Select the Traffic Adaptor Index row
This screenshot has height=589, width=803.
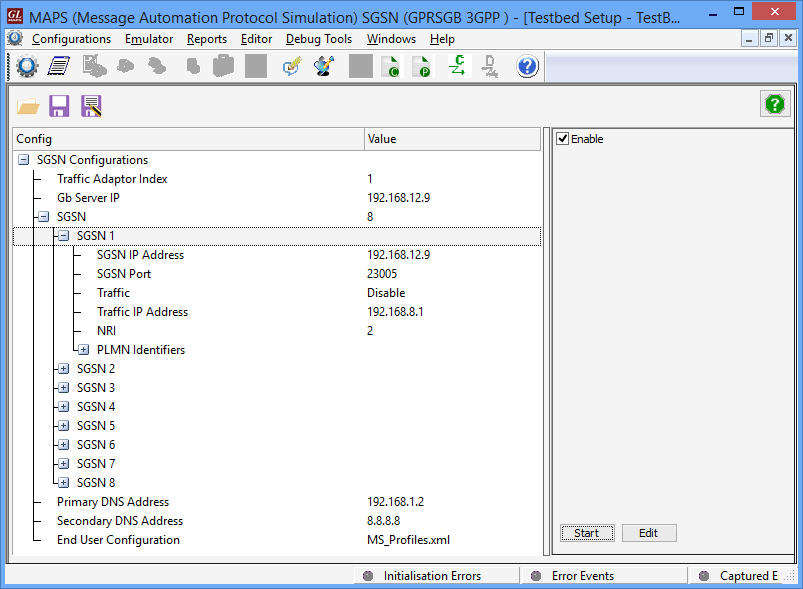pyautogui.click(x=277, y=179)
